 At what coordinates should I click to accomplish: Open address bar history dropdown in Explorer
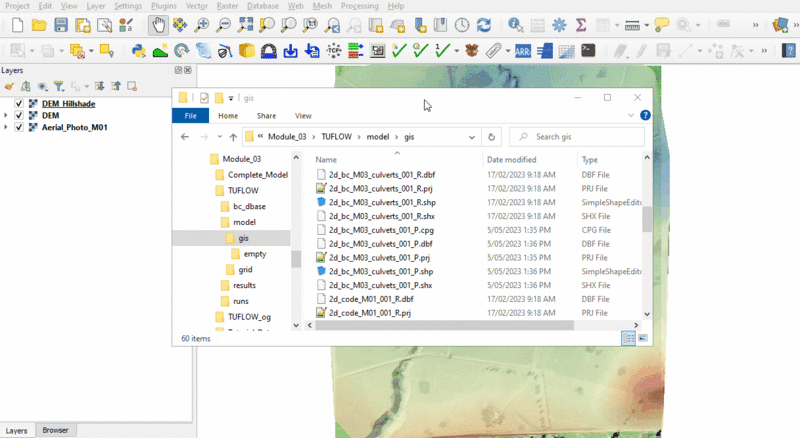pyautogui.click(x=472, y=136)
